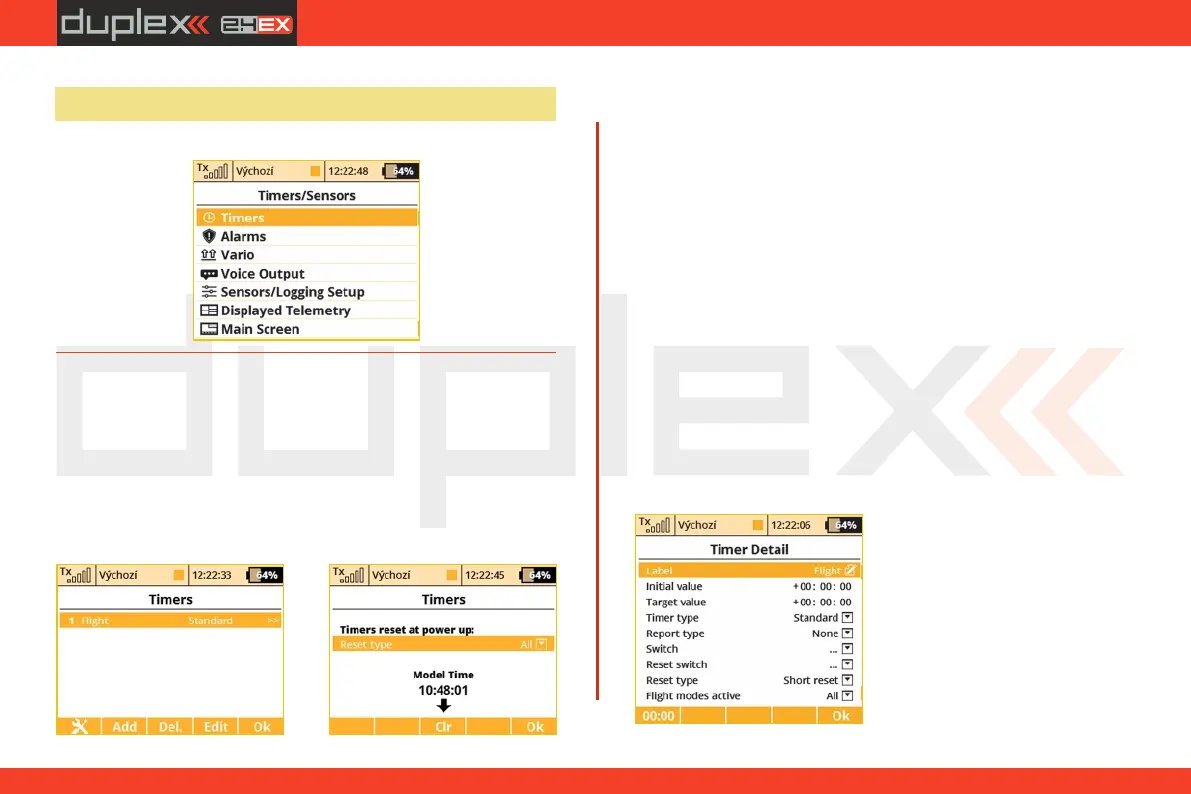
Task: Click the Timers/Sensors screen title
Action: [307, 195]
